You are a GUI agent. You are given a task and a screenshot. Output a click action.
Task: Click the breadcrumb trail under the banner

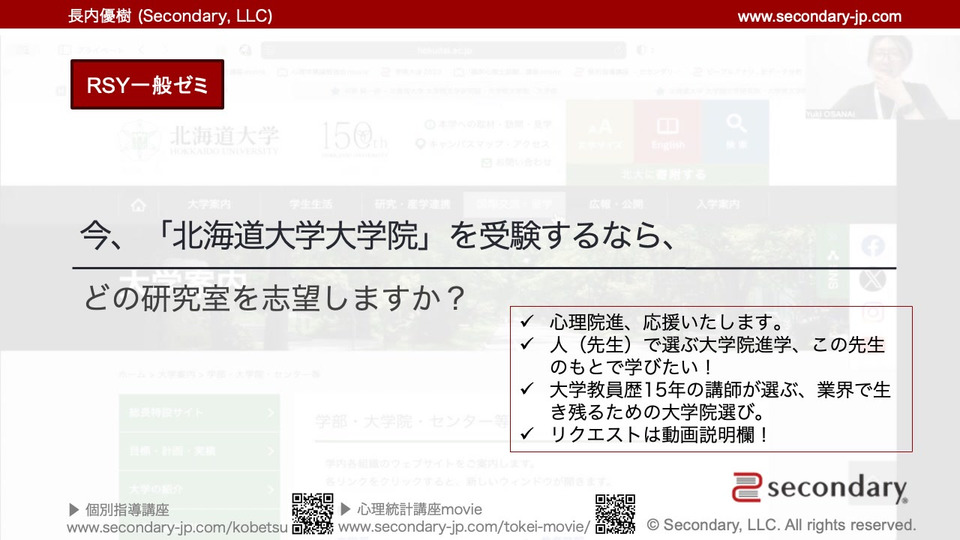pos(219,374)
